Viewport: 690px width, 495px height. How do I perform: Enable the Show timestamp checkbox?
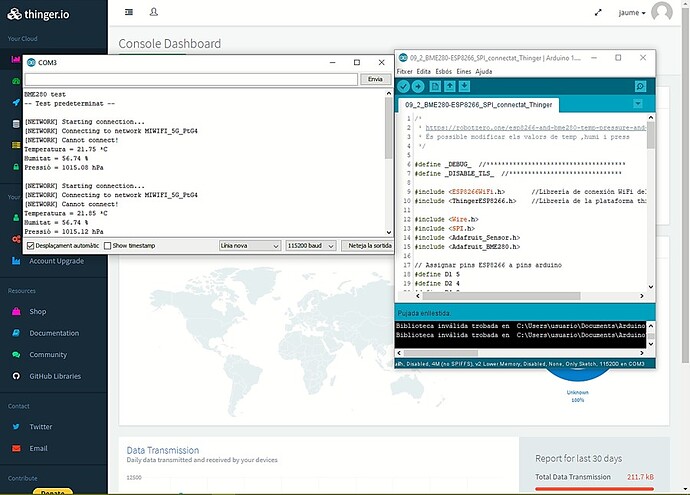tap(107, 246)
